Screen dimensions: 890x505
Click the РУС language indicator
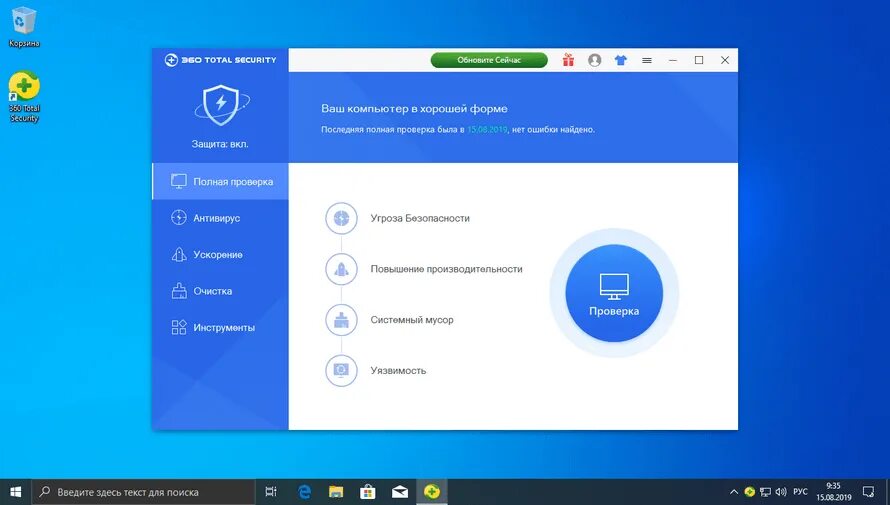800,492
